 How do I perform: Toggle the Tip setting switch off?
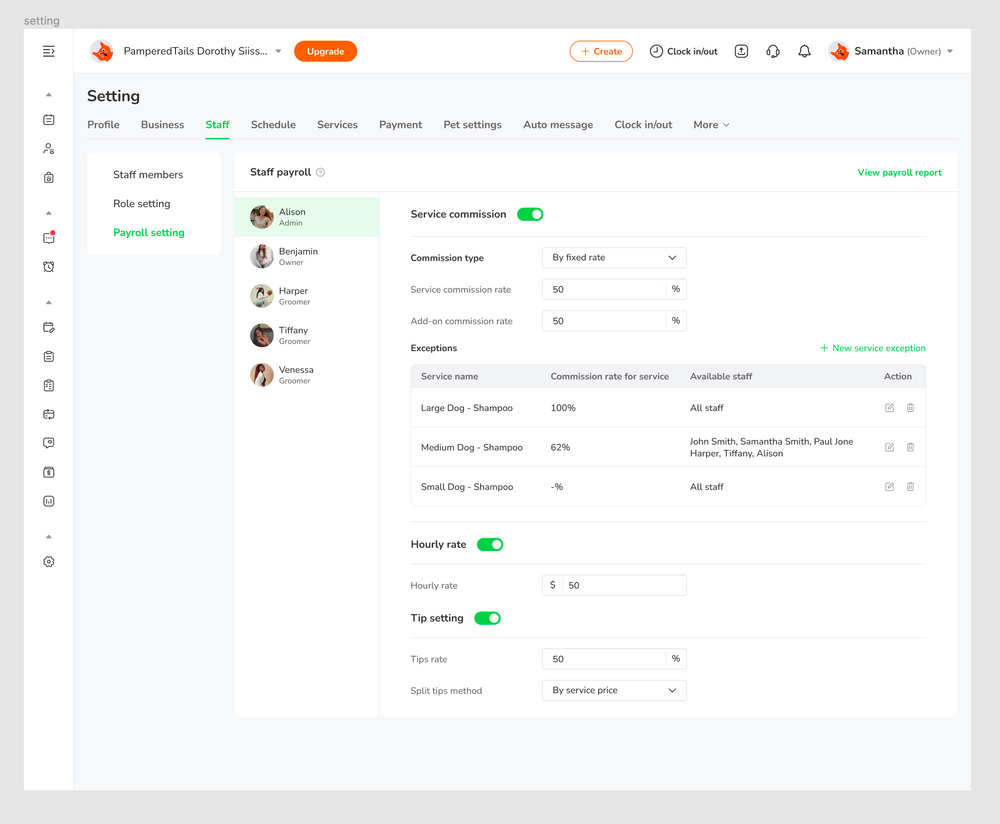tap(487, 618)
